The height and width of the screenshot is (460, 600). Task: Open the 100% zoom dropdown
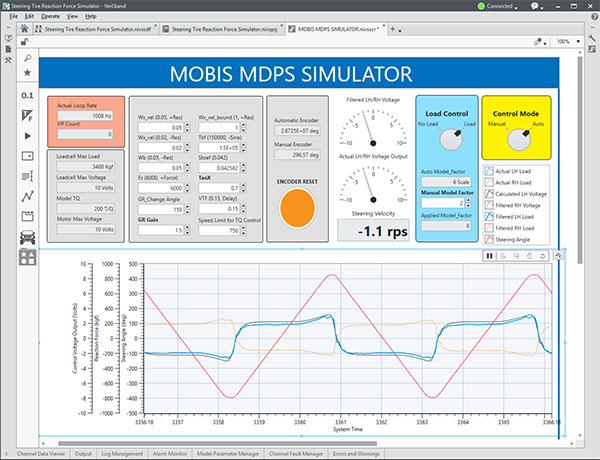[x=569, y=42]
